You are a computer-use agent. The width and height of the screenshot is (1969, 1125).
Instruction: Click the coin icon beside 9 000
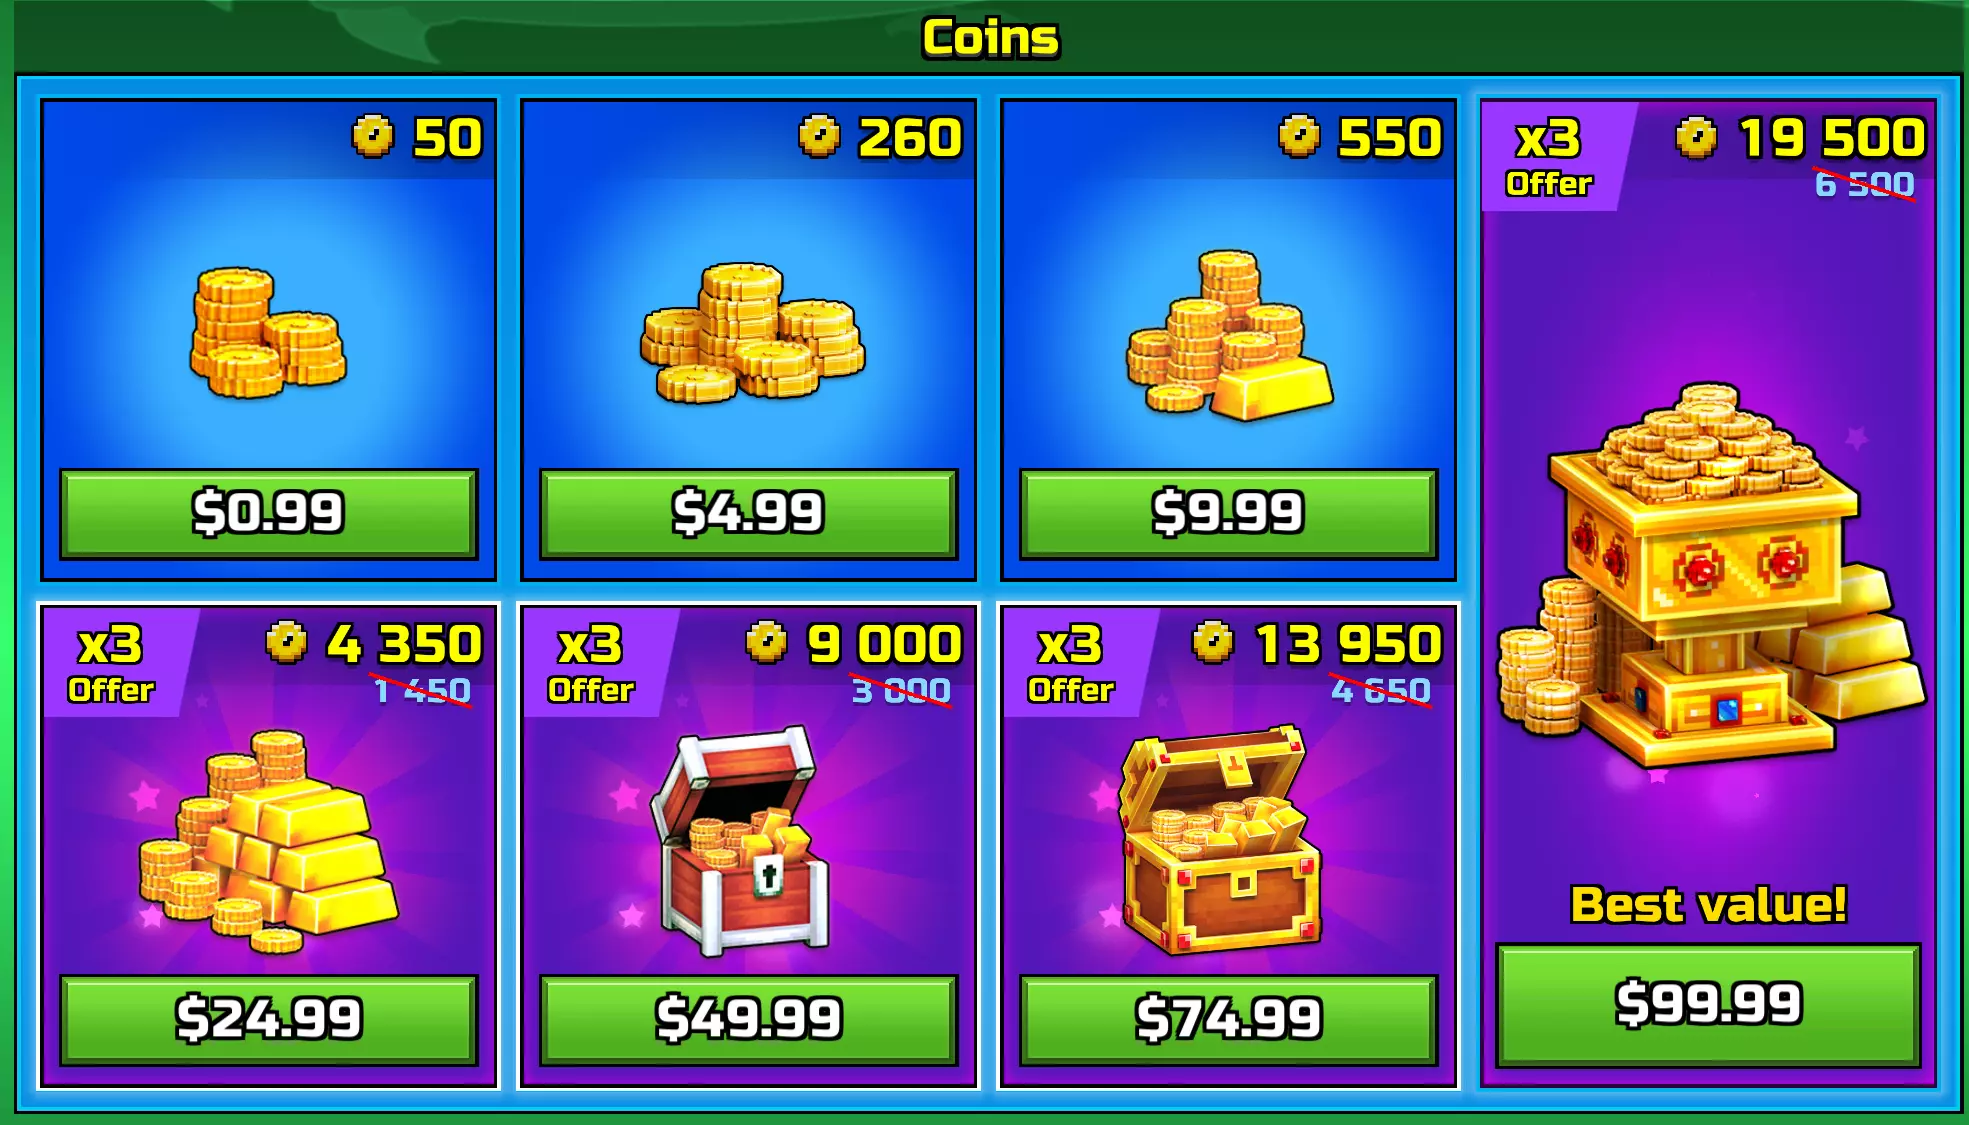coord(767,642)
